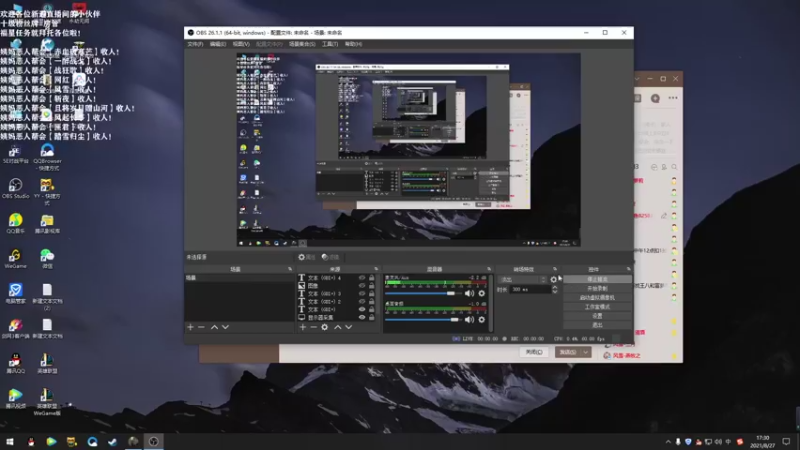Open the notification center in taskbar
The height and width of the screenshot is (450, 800).
pos(786,441)
